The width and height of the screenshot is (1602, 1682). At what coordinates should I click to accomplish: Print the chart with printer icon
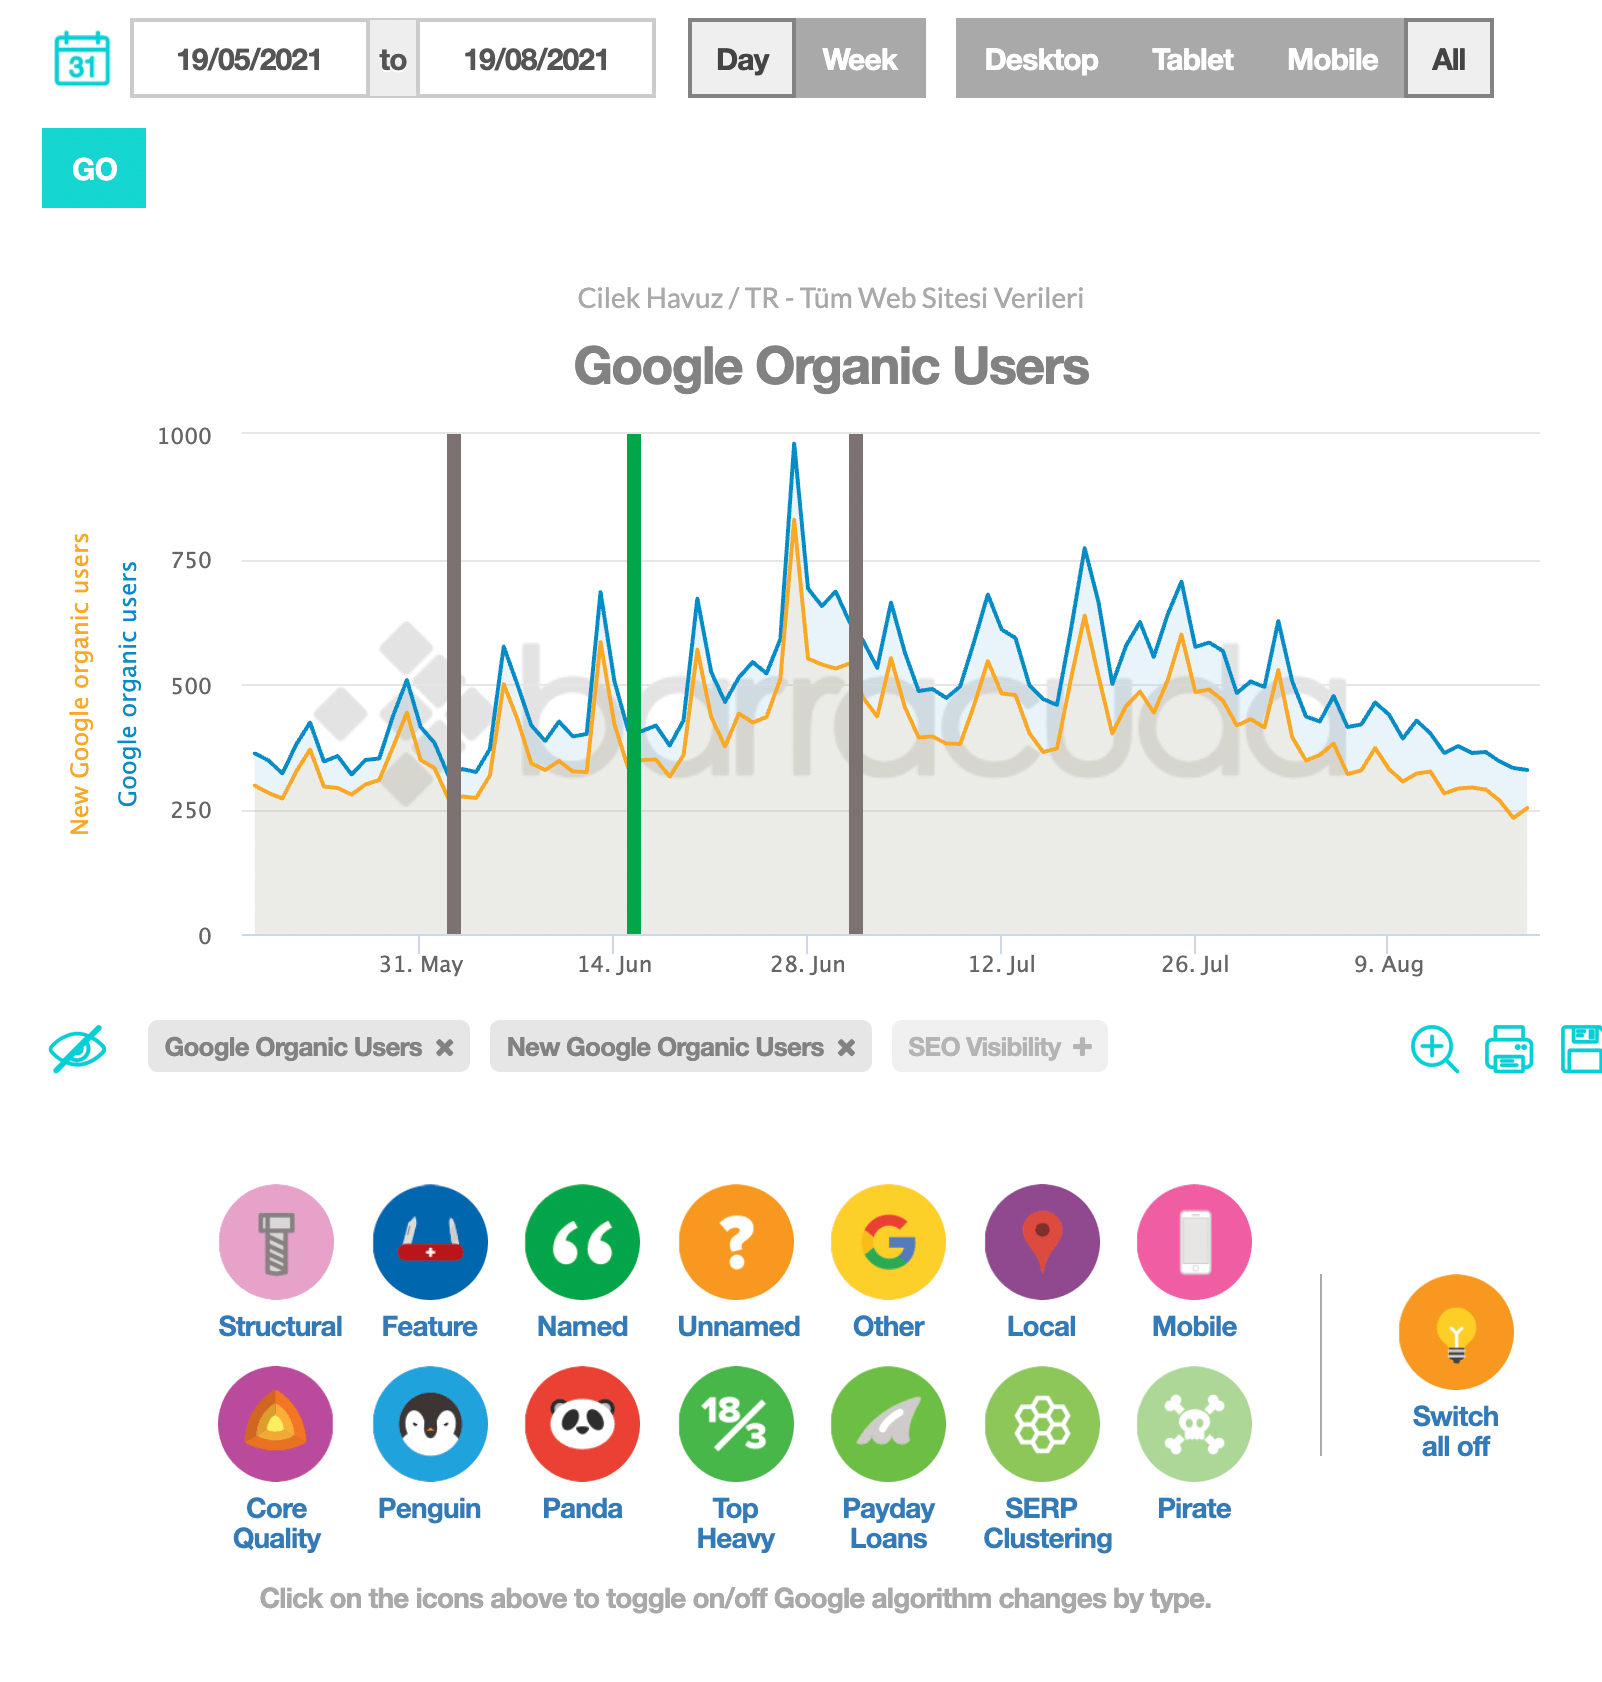tap(1509, 1049)
